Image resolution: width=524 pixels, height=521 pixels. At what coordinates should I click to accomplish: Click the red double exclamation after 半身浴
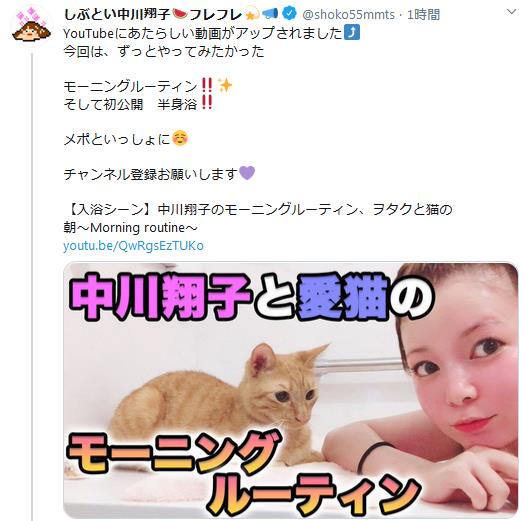pos(207,103)
